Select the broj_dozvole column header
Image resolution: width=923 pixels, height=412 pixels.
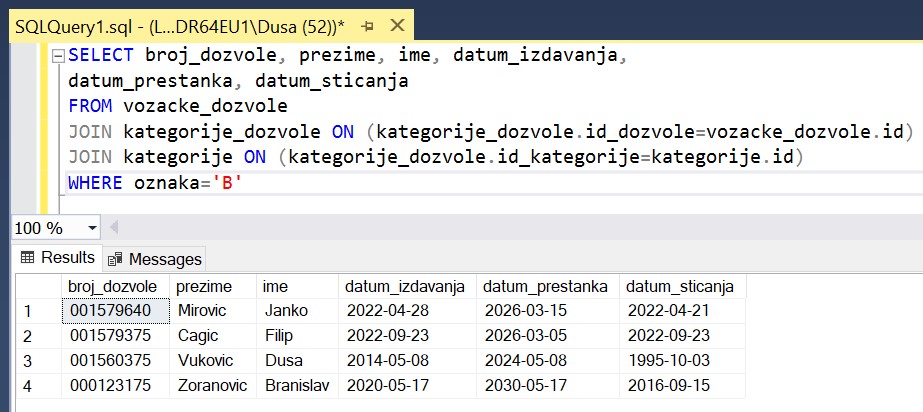coord(113,287)
